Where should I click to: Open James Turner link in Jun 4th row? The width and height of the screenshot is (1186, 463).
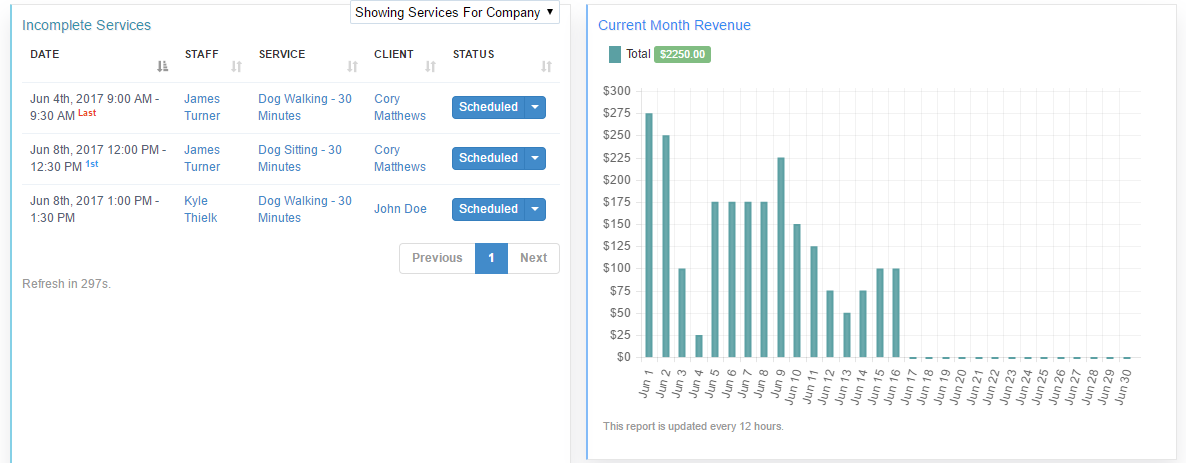tap(202, 107)
